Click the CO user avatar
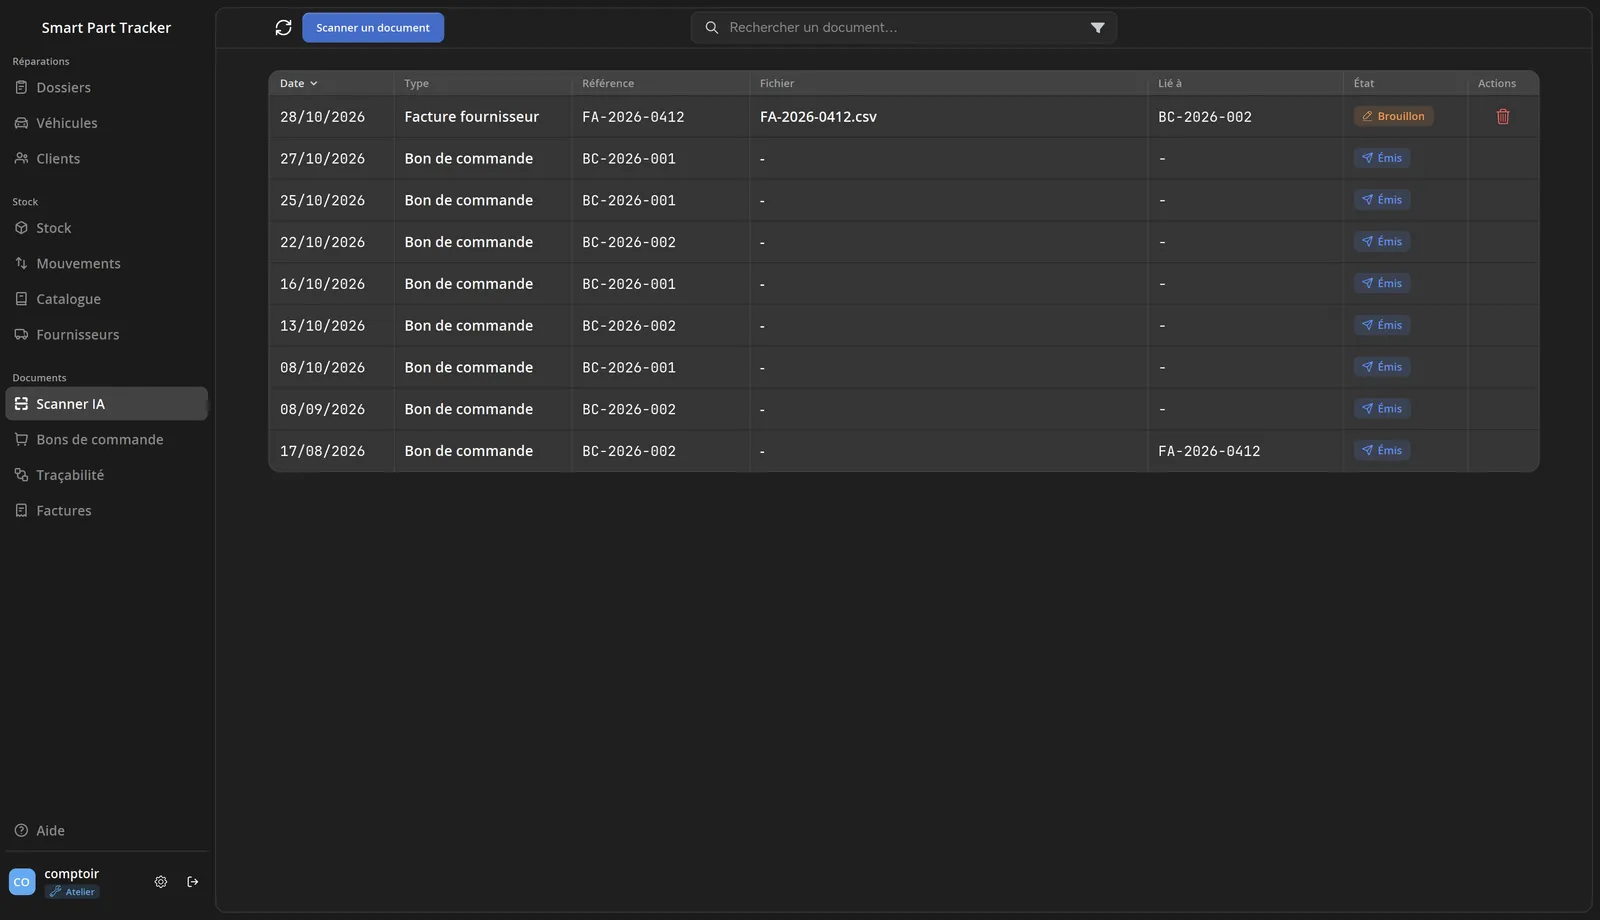Viewport: 1600px width, 920px height. pos(22,882)
